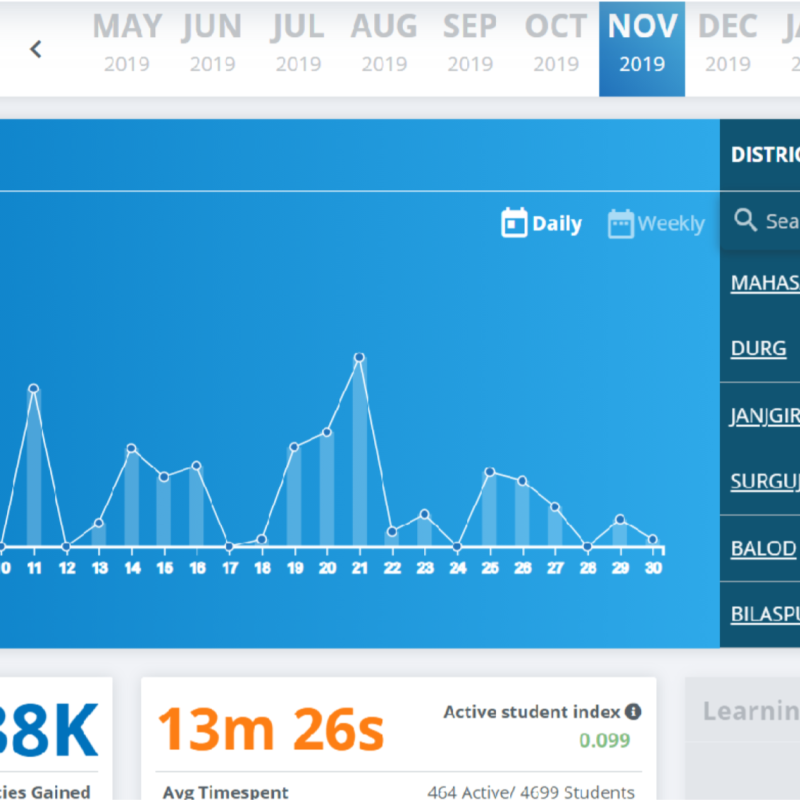Click inside the district search field
This screenshot has height=800, width=800.
[x=781, y=221]
